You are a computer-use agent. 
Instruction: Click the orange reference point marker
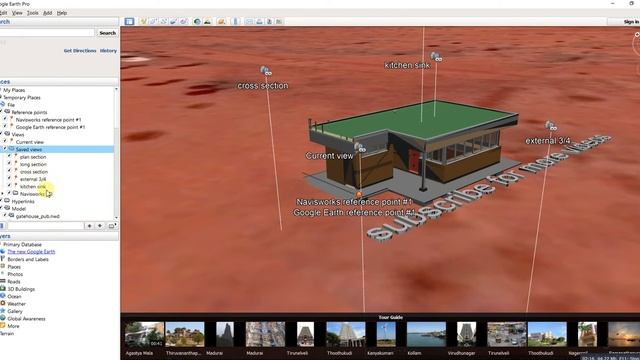tap(359, 195)
